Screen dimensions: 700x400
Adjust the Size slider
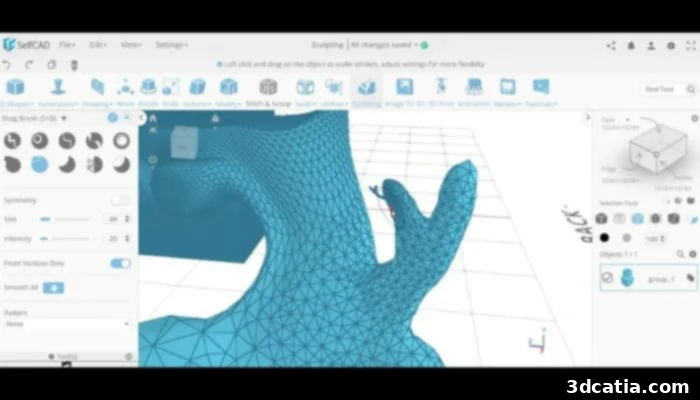64,219
